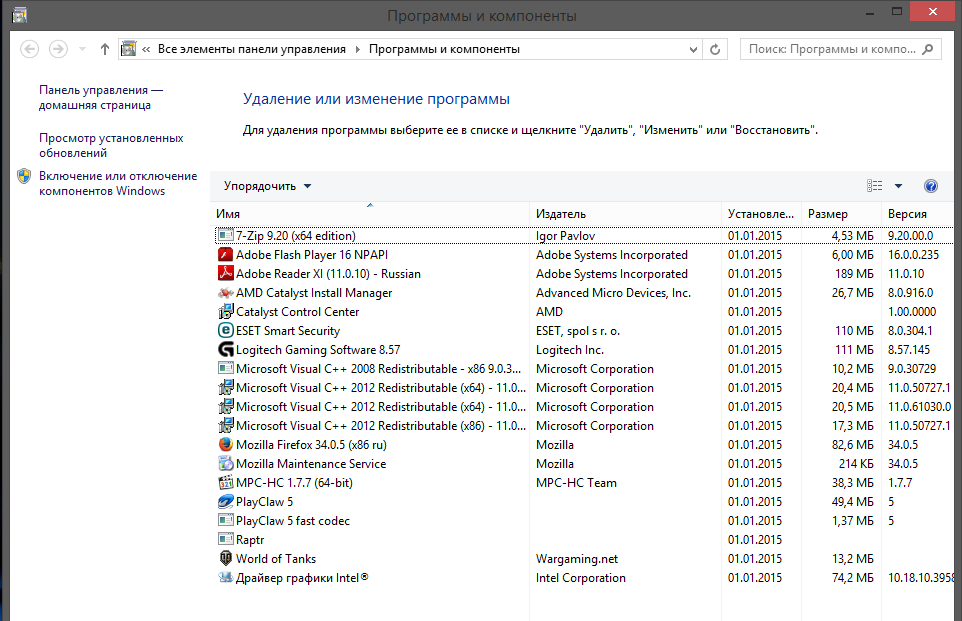Click the PlayClaw 5 fast codec icon
962x621 pixels.
click(x=226, y=521)
